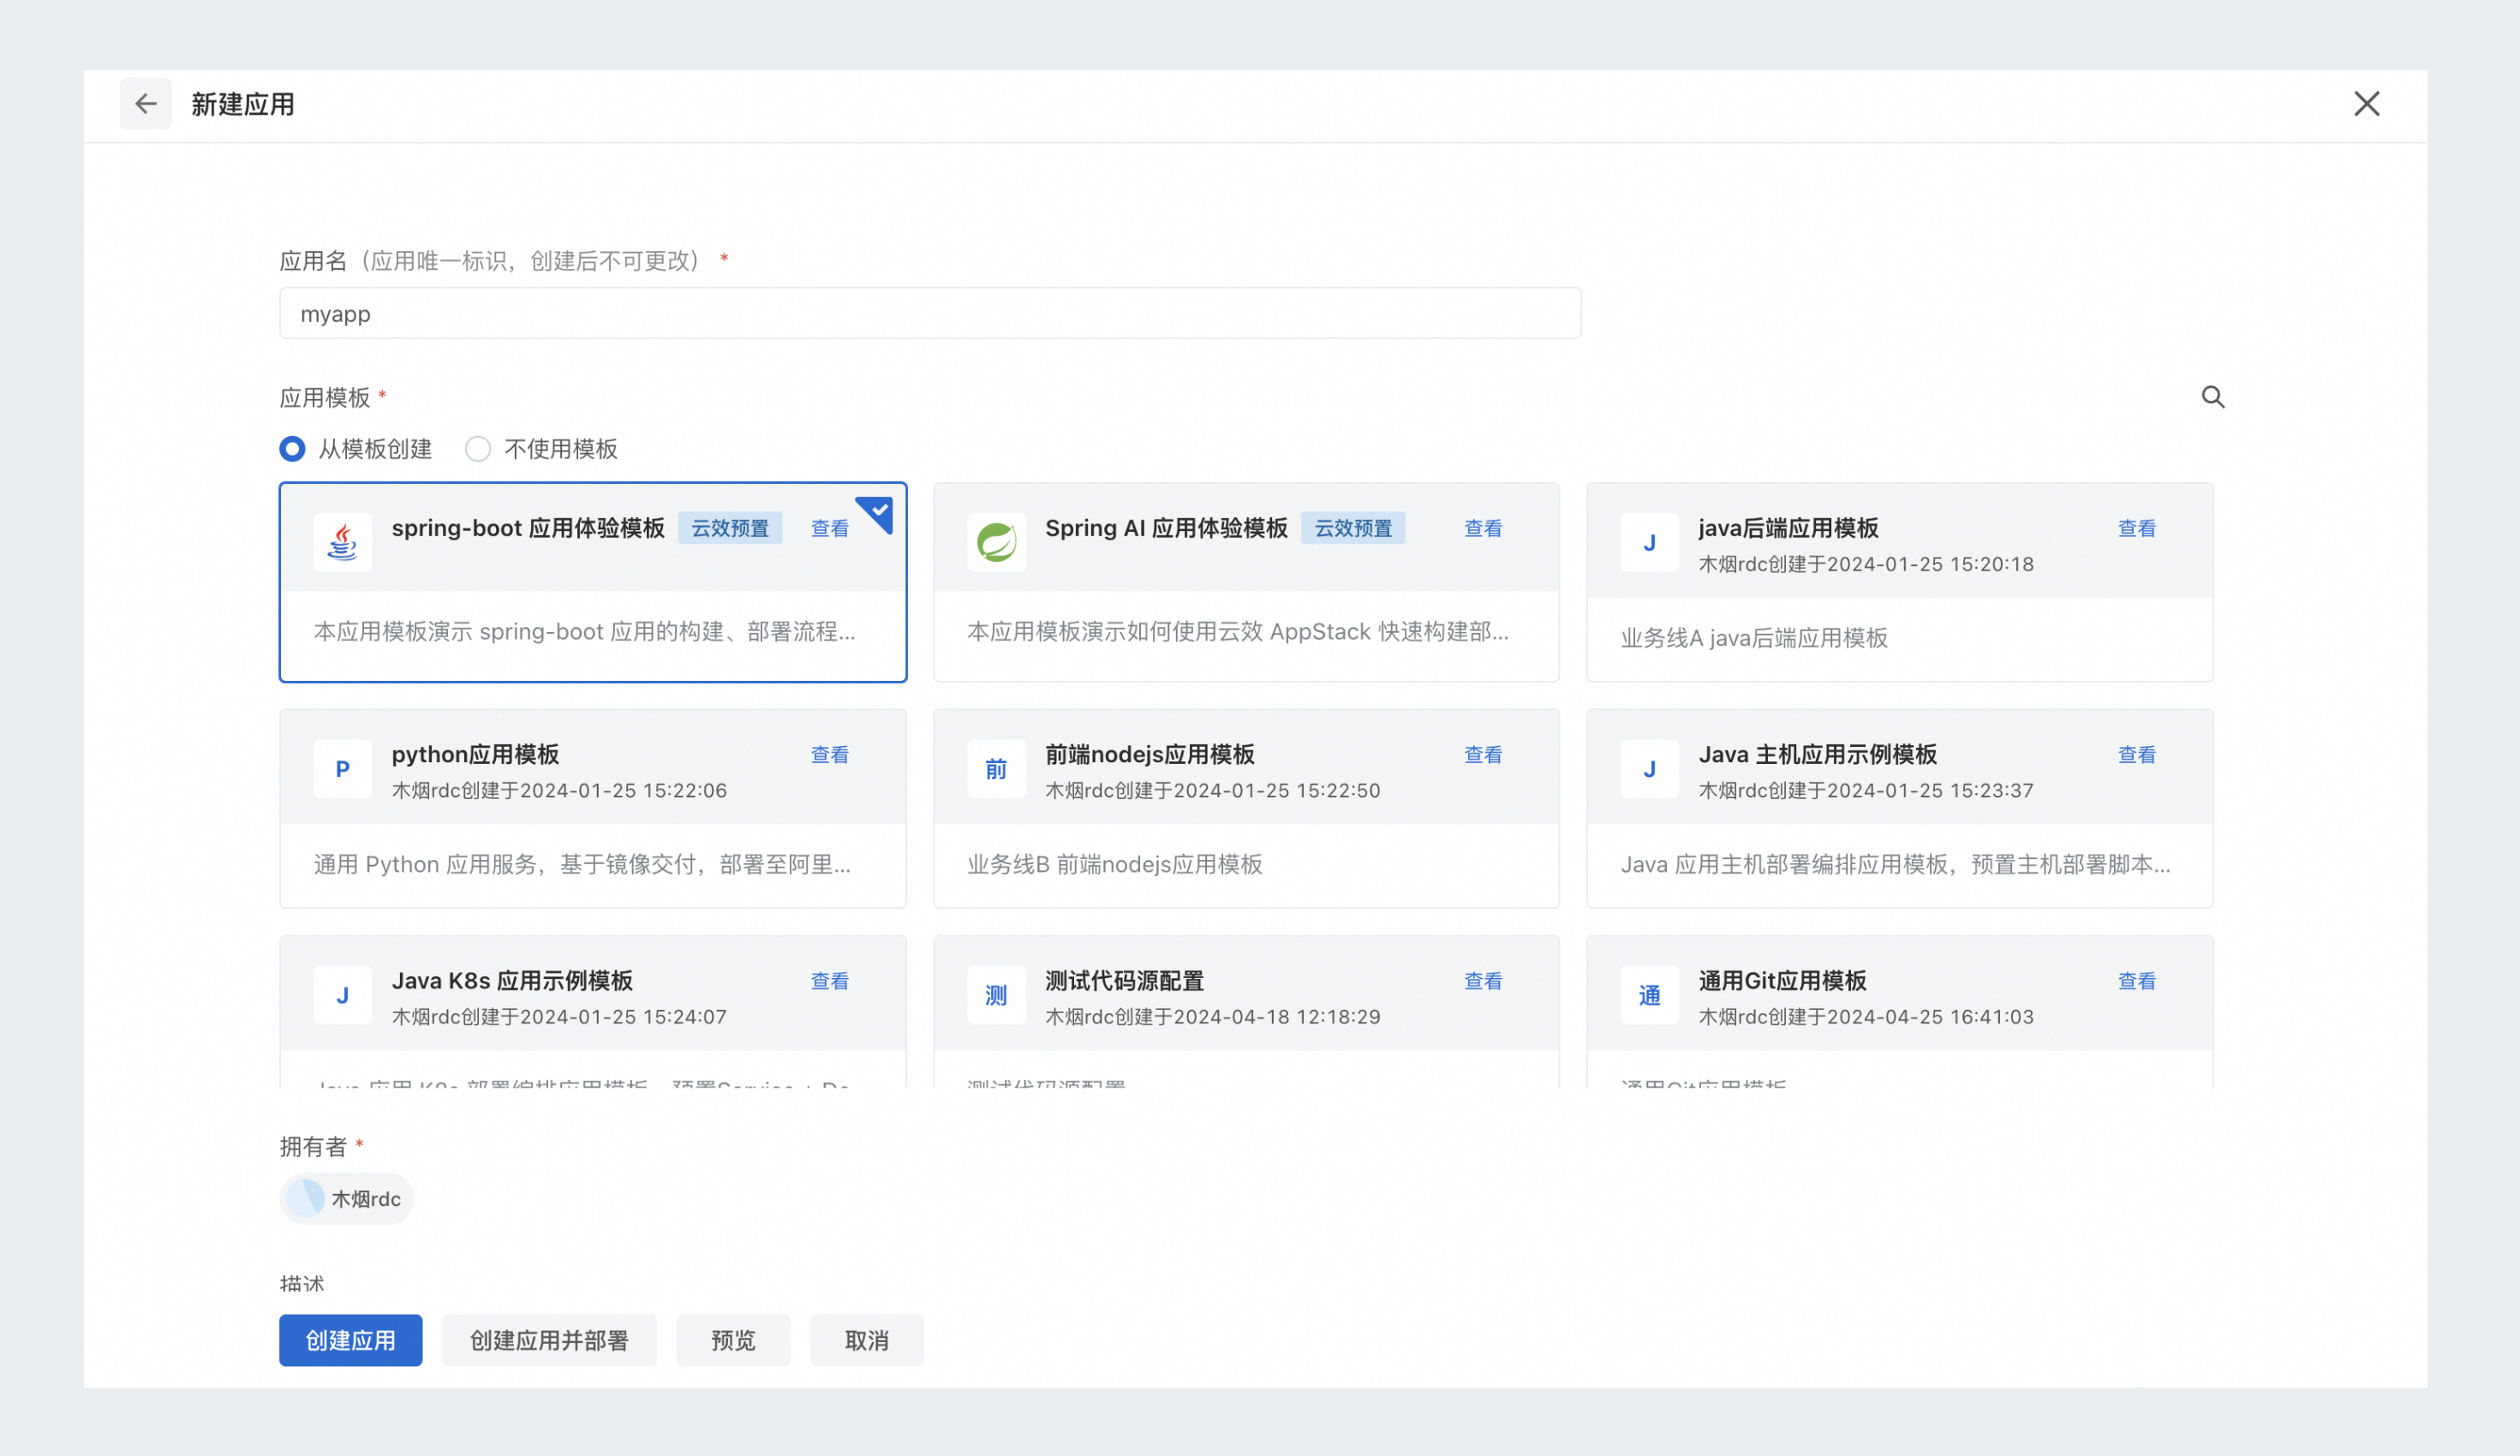The height and width of the screenshot is (1456, 2520).
Task: Click description 本应用模板演示如何使用云效 AppStack
Action: [x=1238, y=632]
